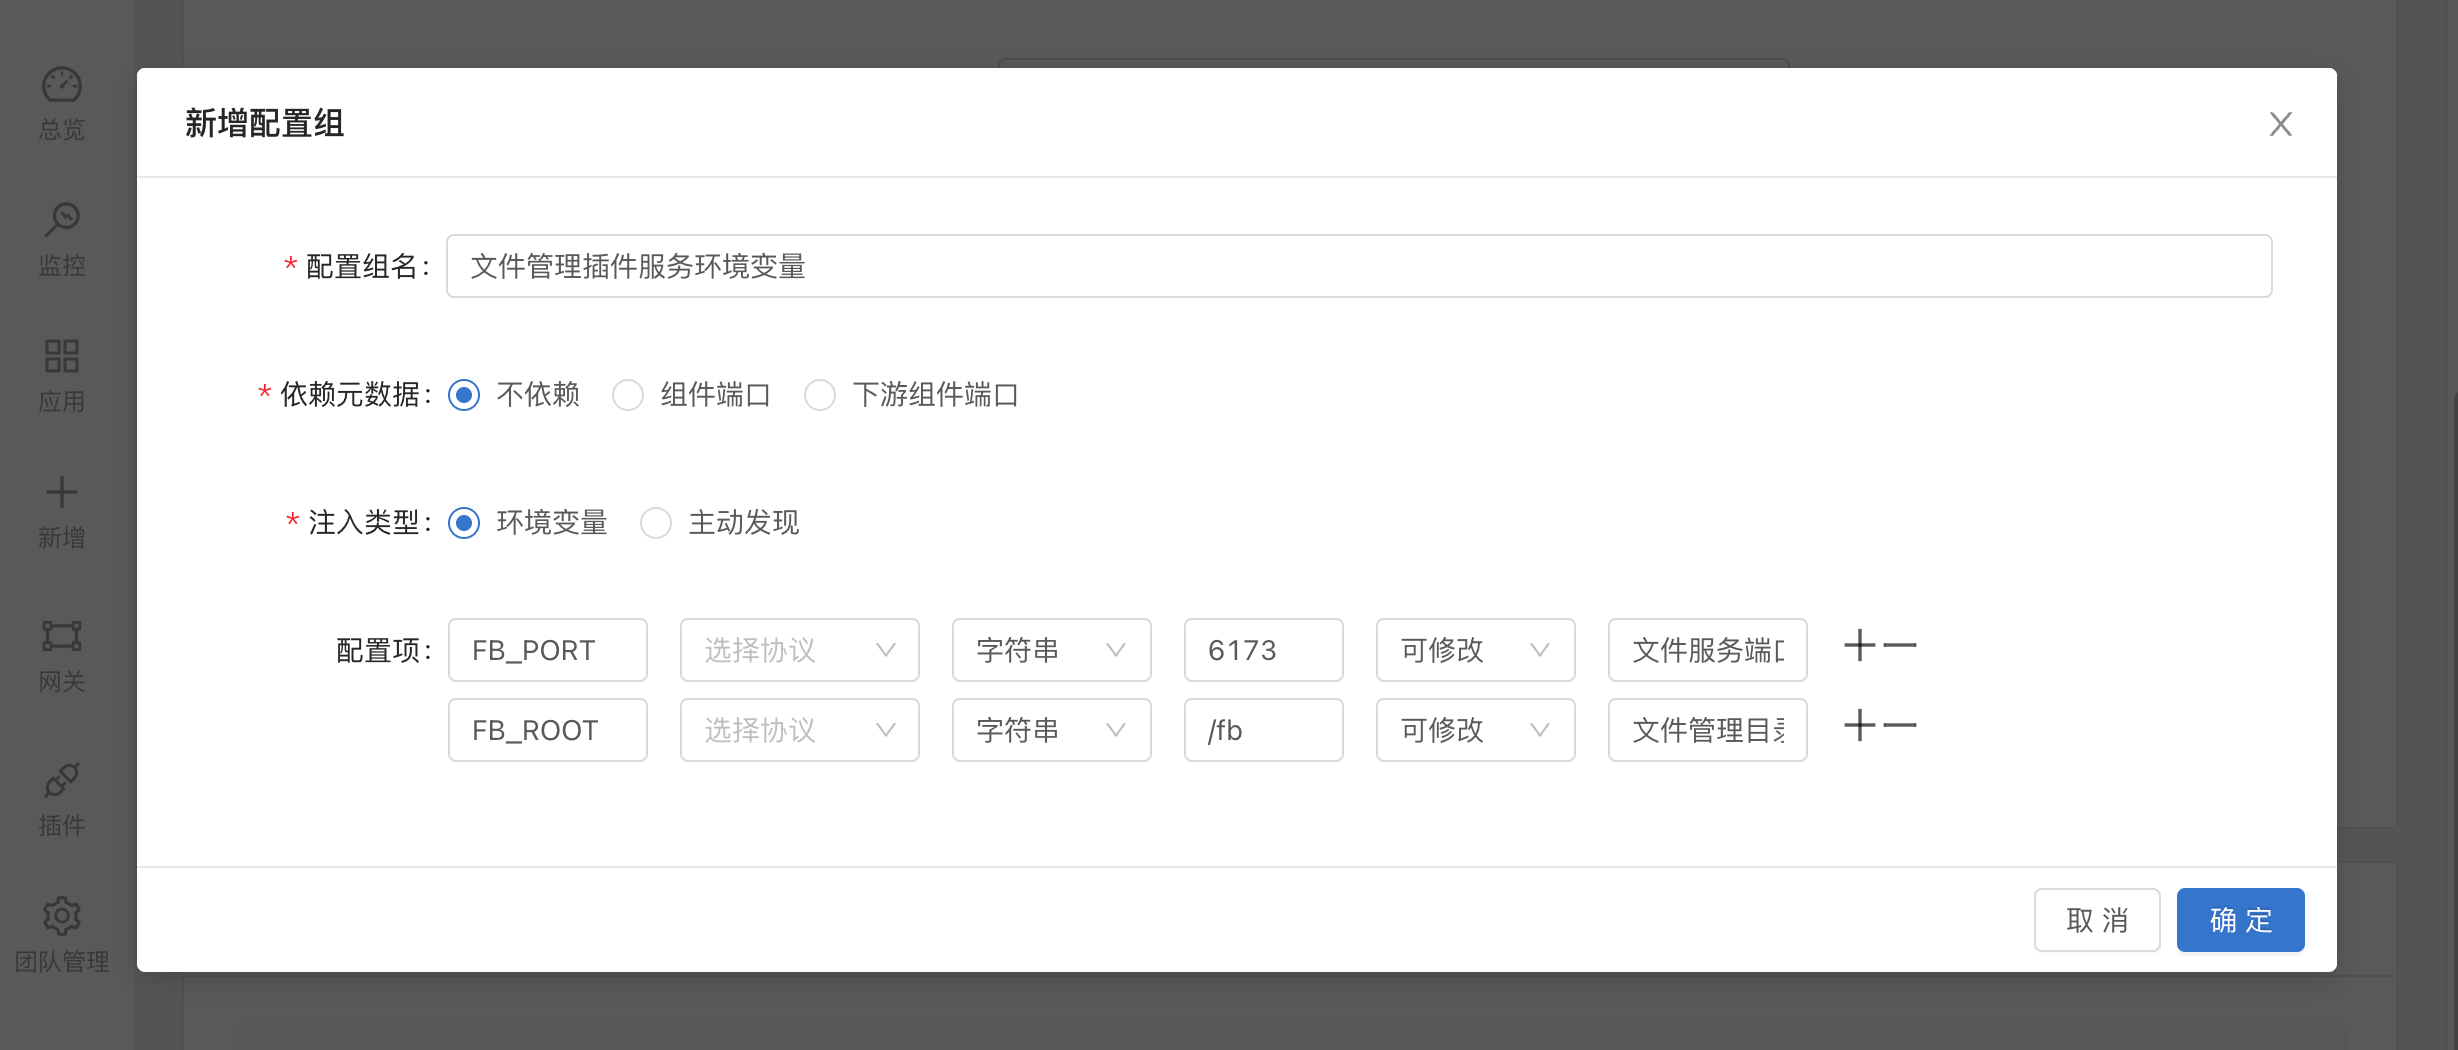Image resolution: width=2458 pixels, height=1050 pixels.
Task: Click the FB_ROOT key input
Action: [548, 730]
